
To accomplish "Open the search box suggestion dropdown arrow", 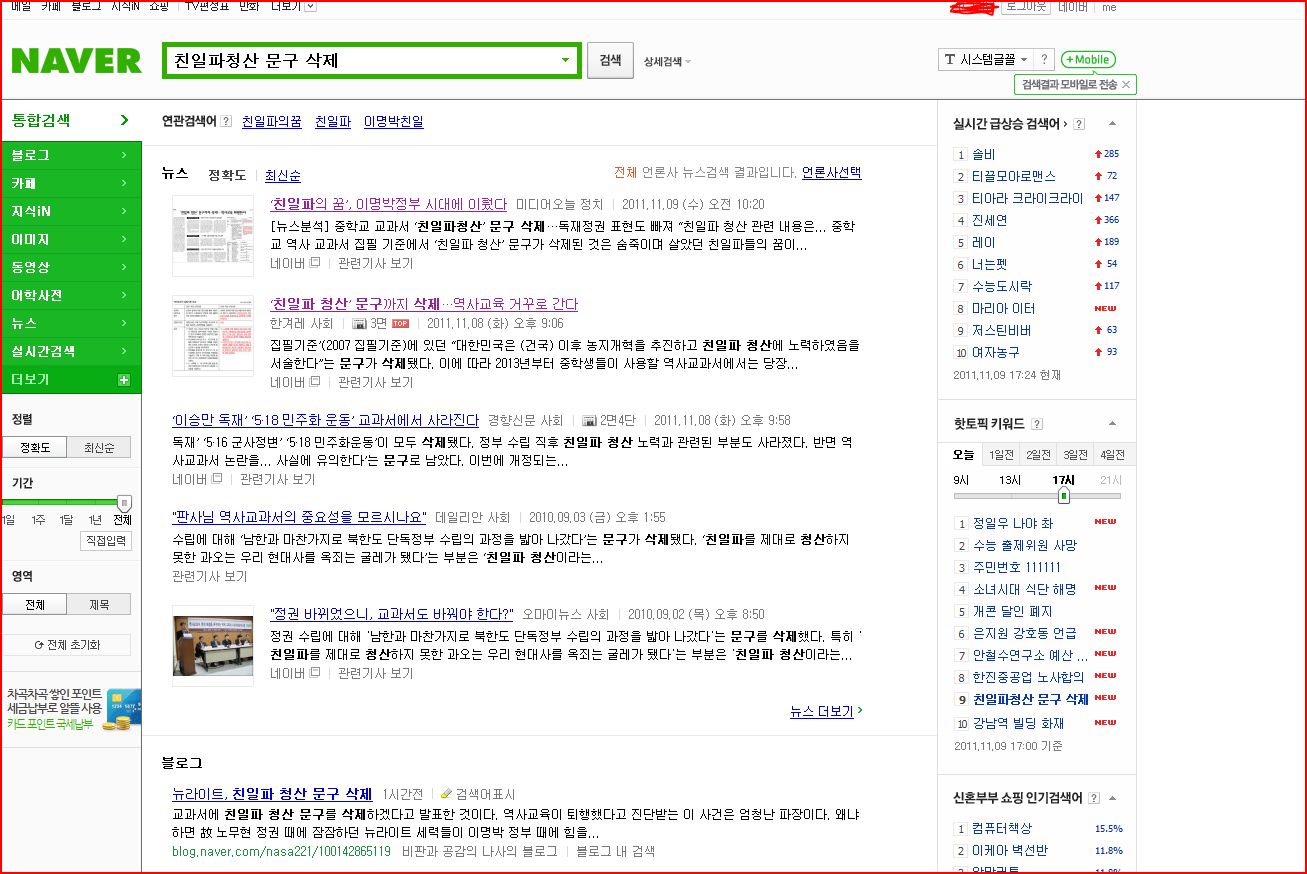I will (565, 60).
